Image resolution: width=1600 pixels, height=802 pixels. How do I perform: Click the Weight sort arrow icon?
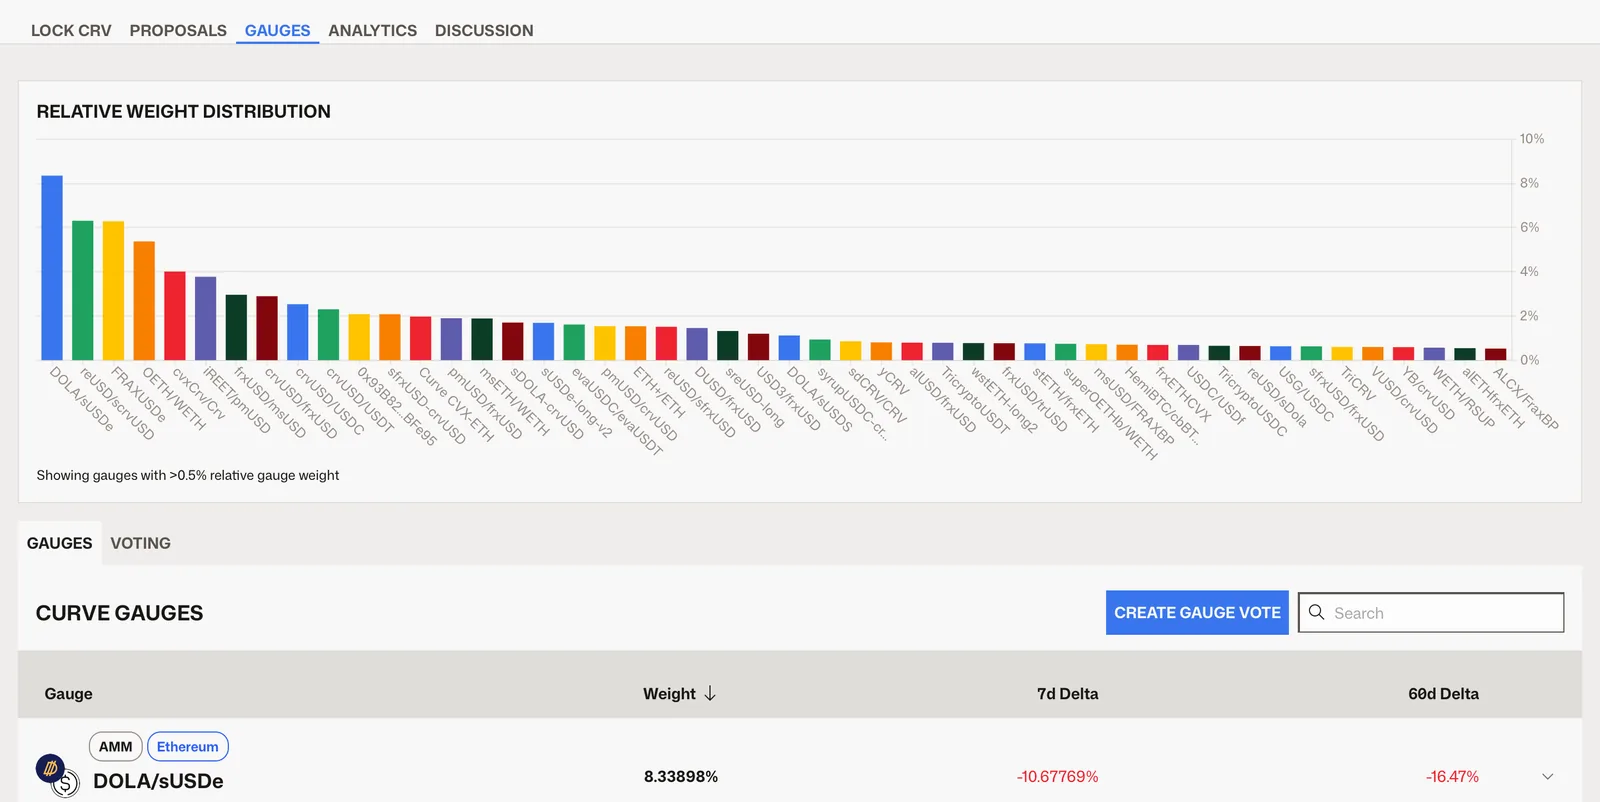tap(710, 694)
